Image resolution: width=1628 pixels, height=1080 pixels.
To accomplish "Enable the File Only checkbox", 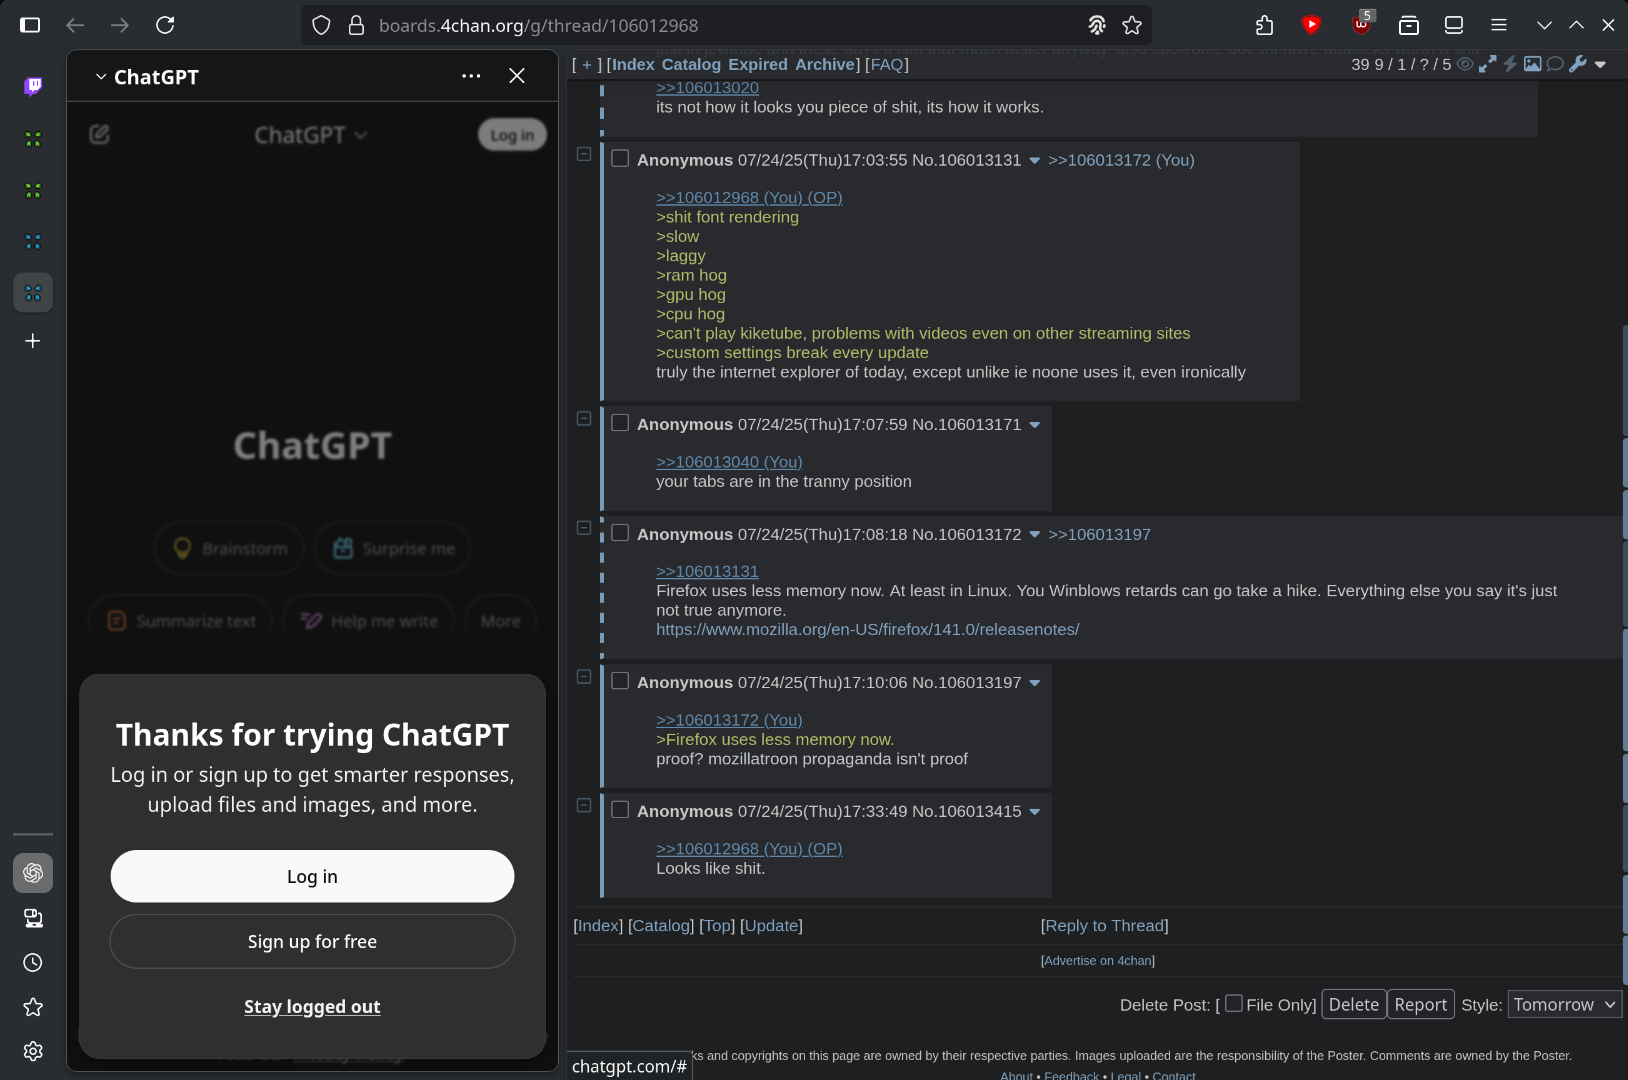I will 1234,1003.
